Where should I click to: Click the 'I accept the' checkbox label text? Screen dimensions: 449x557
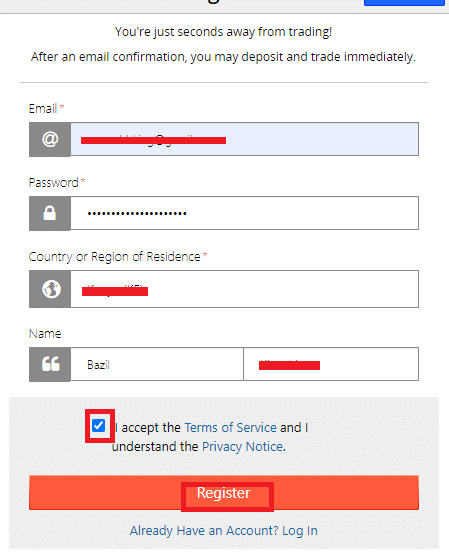(x=148, y=427)
